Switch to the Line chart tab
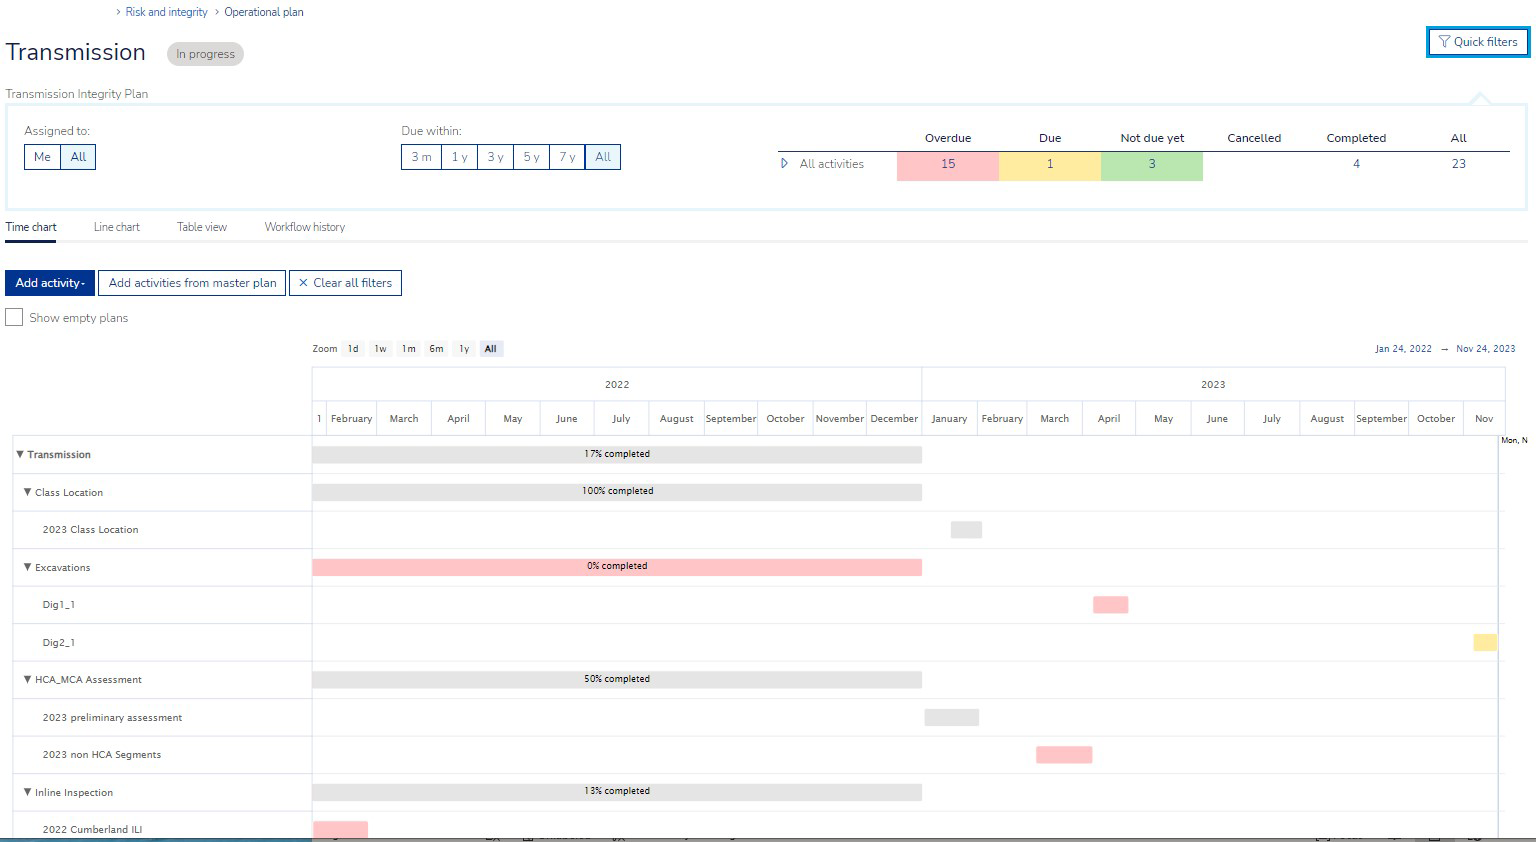 (117, 227)
